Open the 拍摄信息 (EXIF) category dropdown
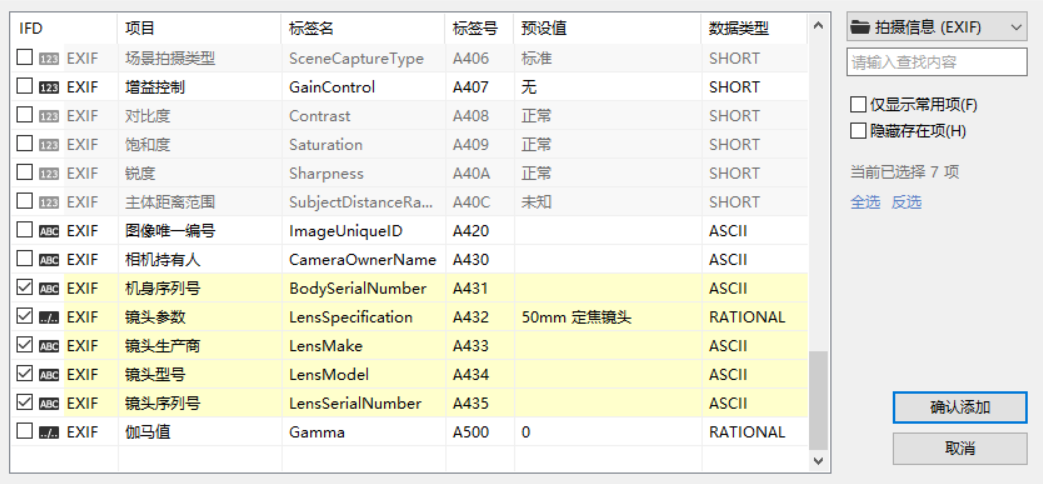The width and height of the screenshot is (1043, 484). (936, 27)
